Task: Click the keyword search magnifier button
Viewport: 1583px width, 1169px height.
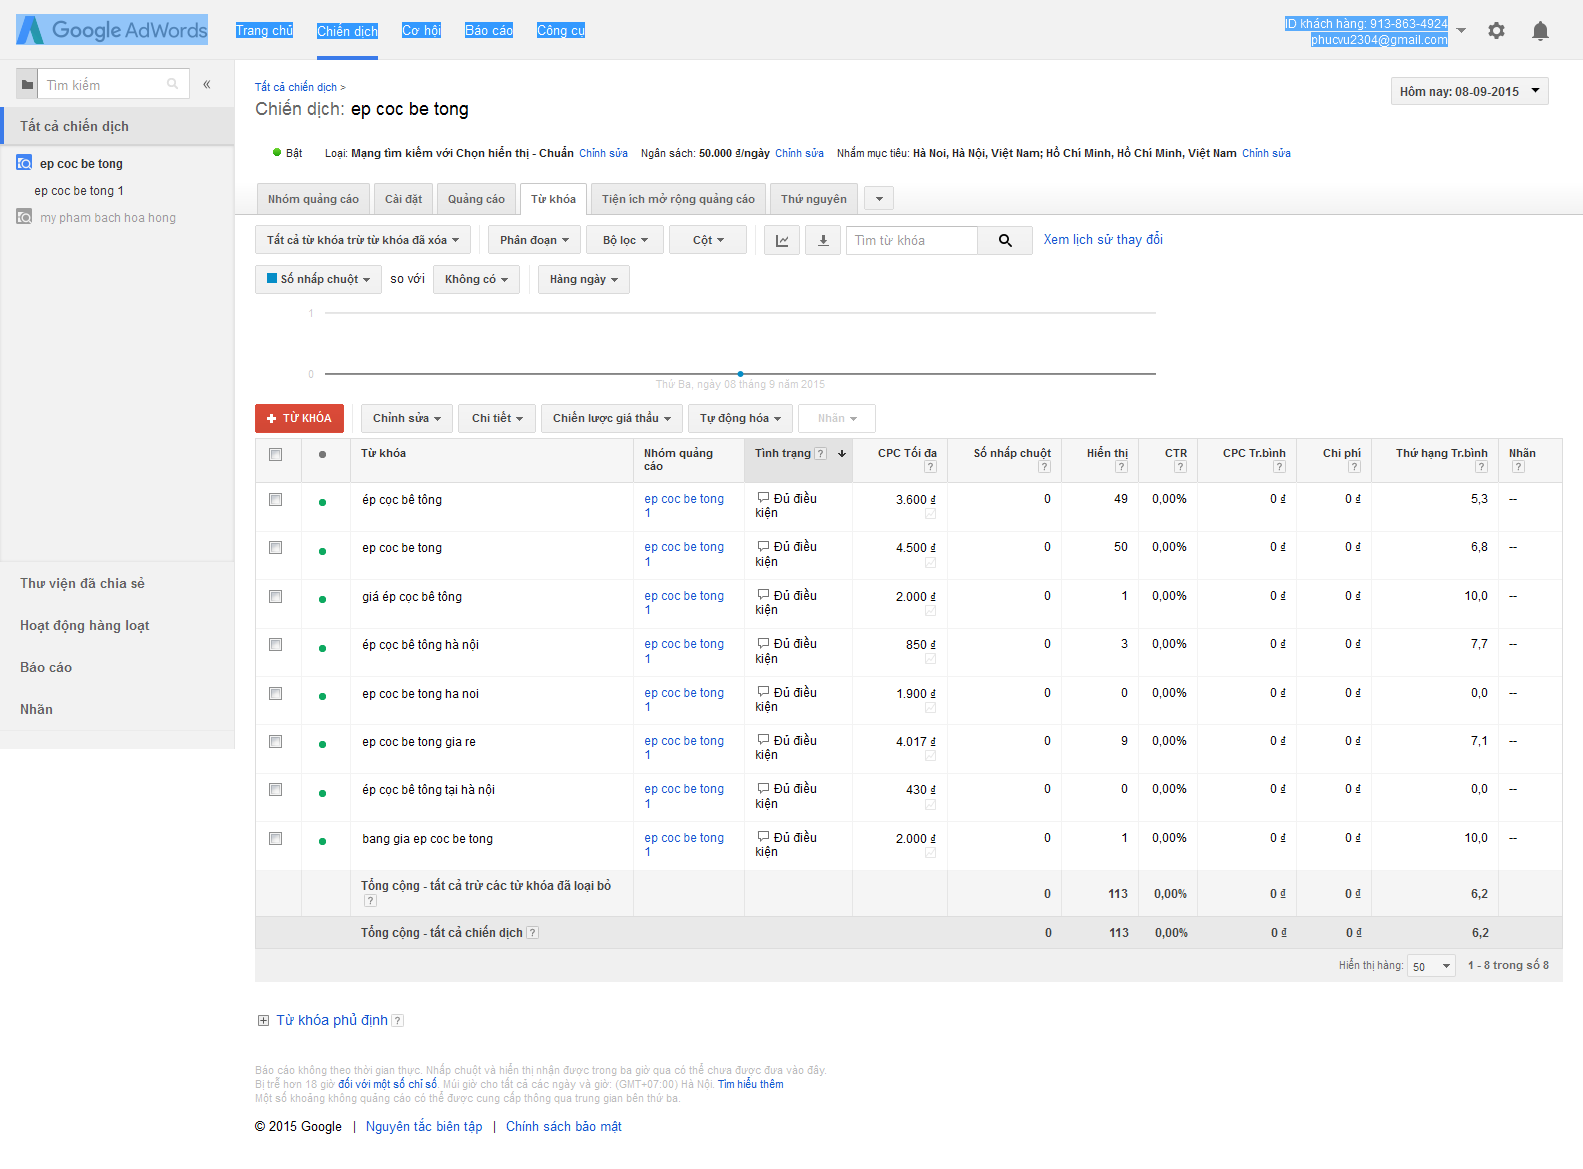Action: click(1005, 241)
